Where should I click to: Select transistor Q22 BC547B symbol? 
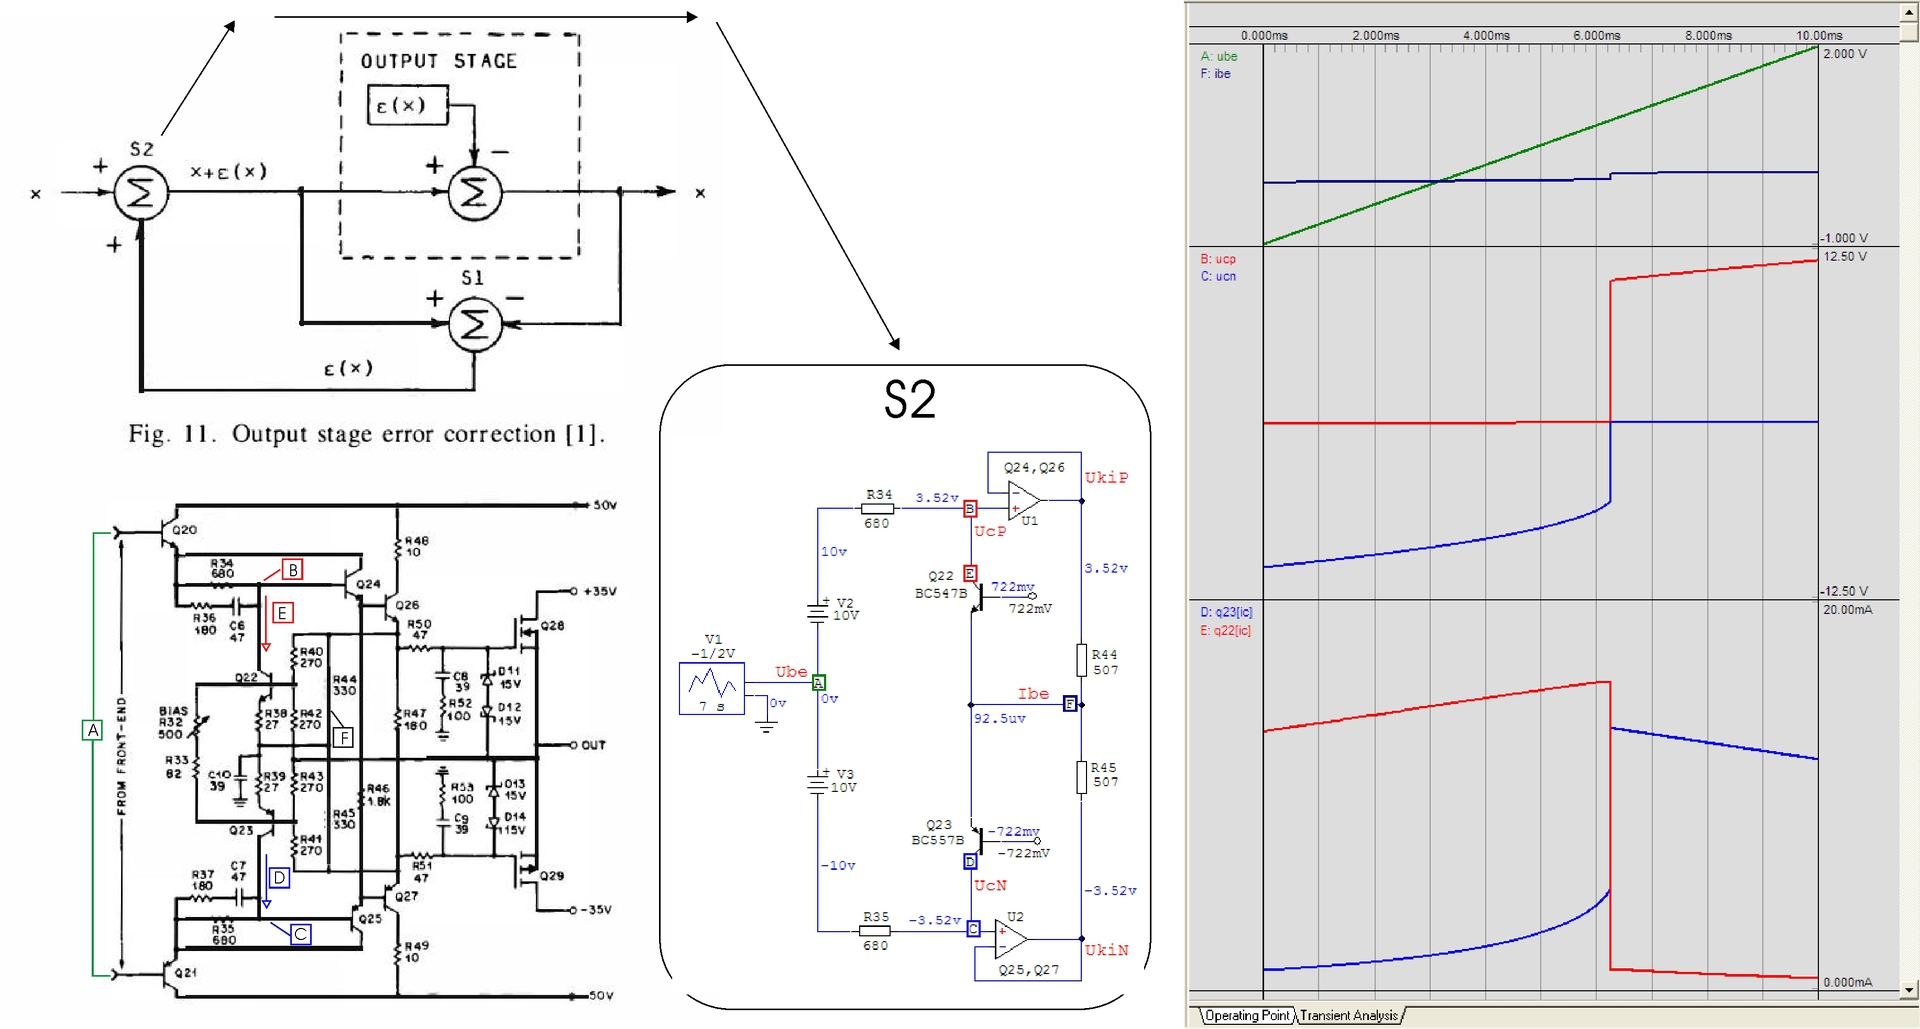coord(978,598)
